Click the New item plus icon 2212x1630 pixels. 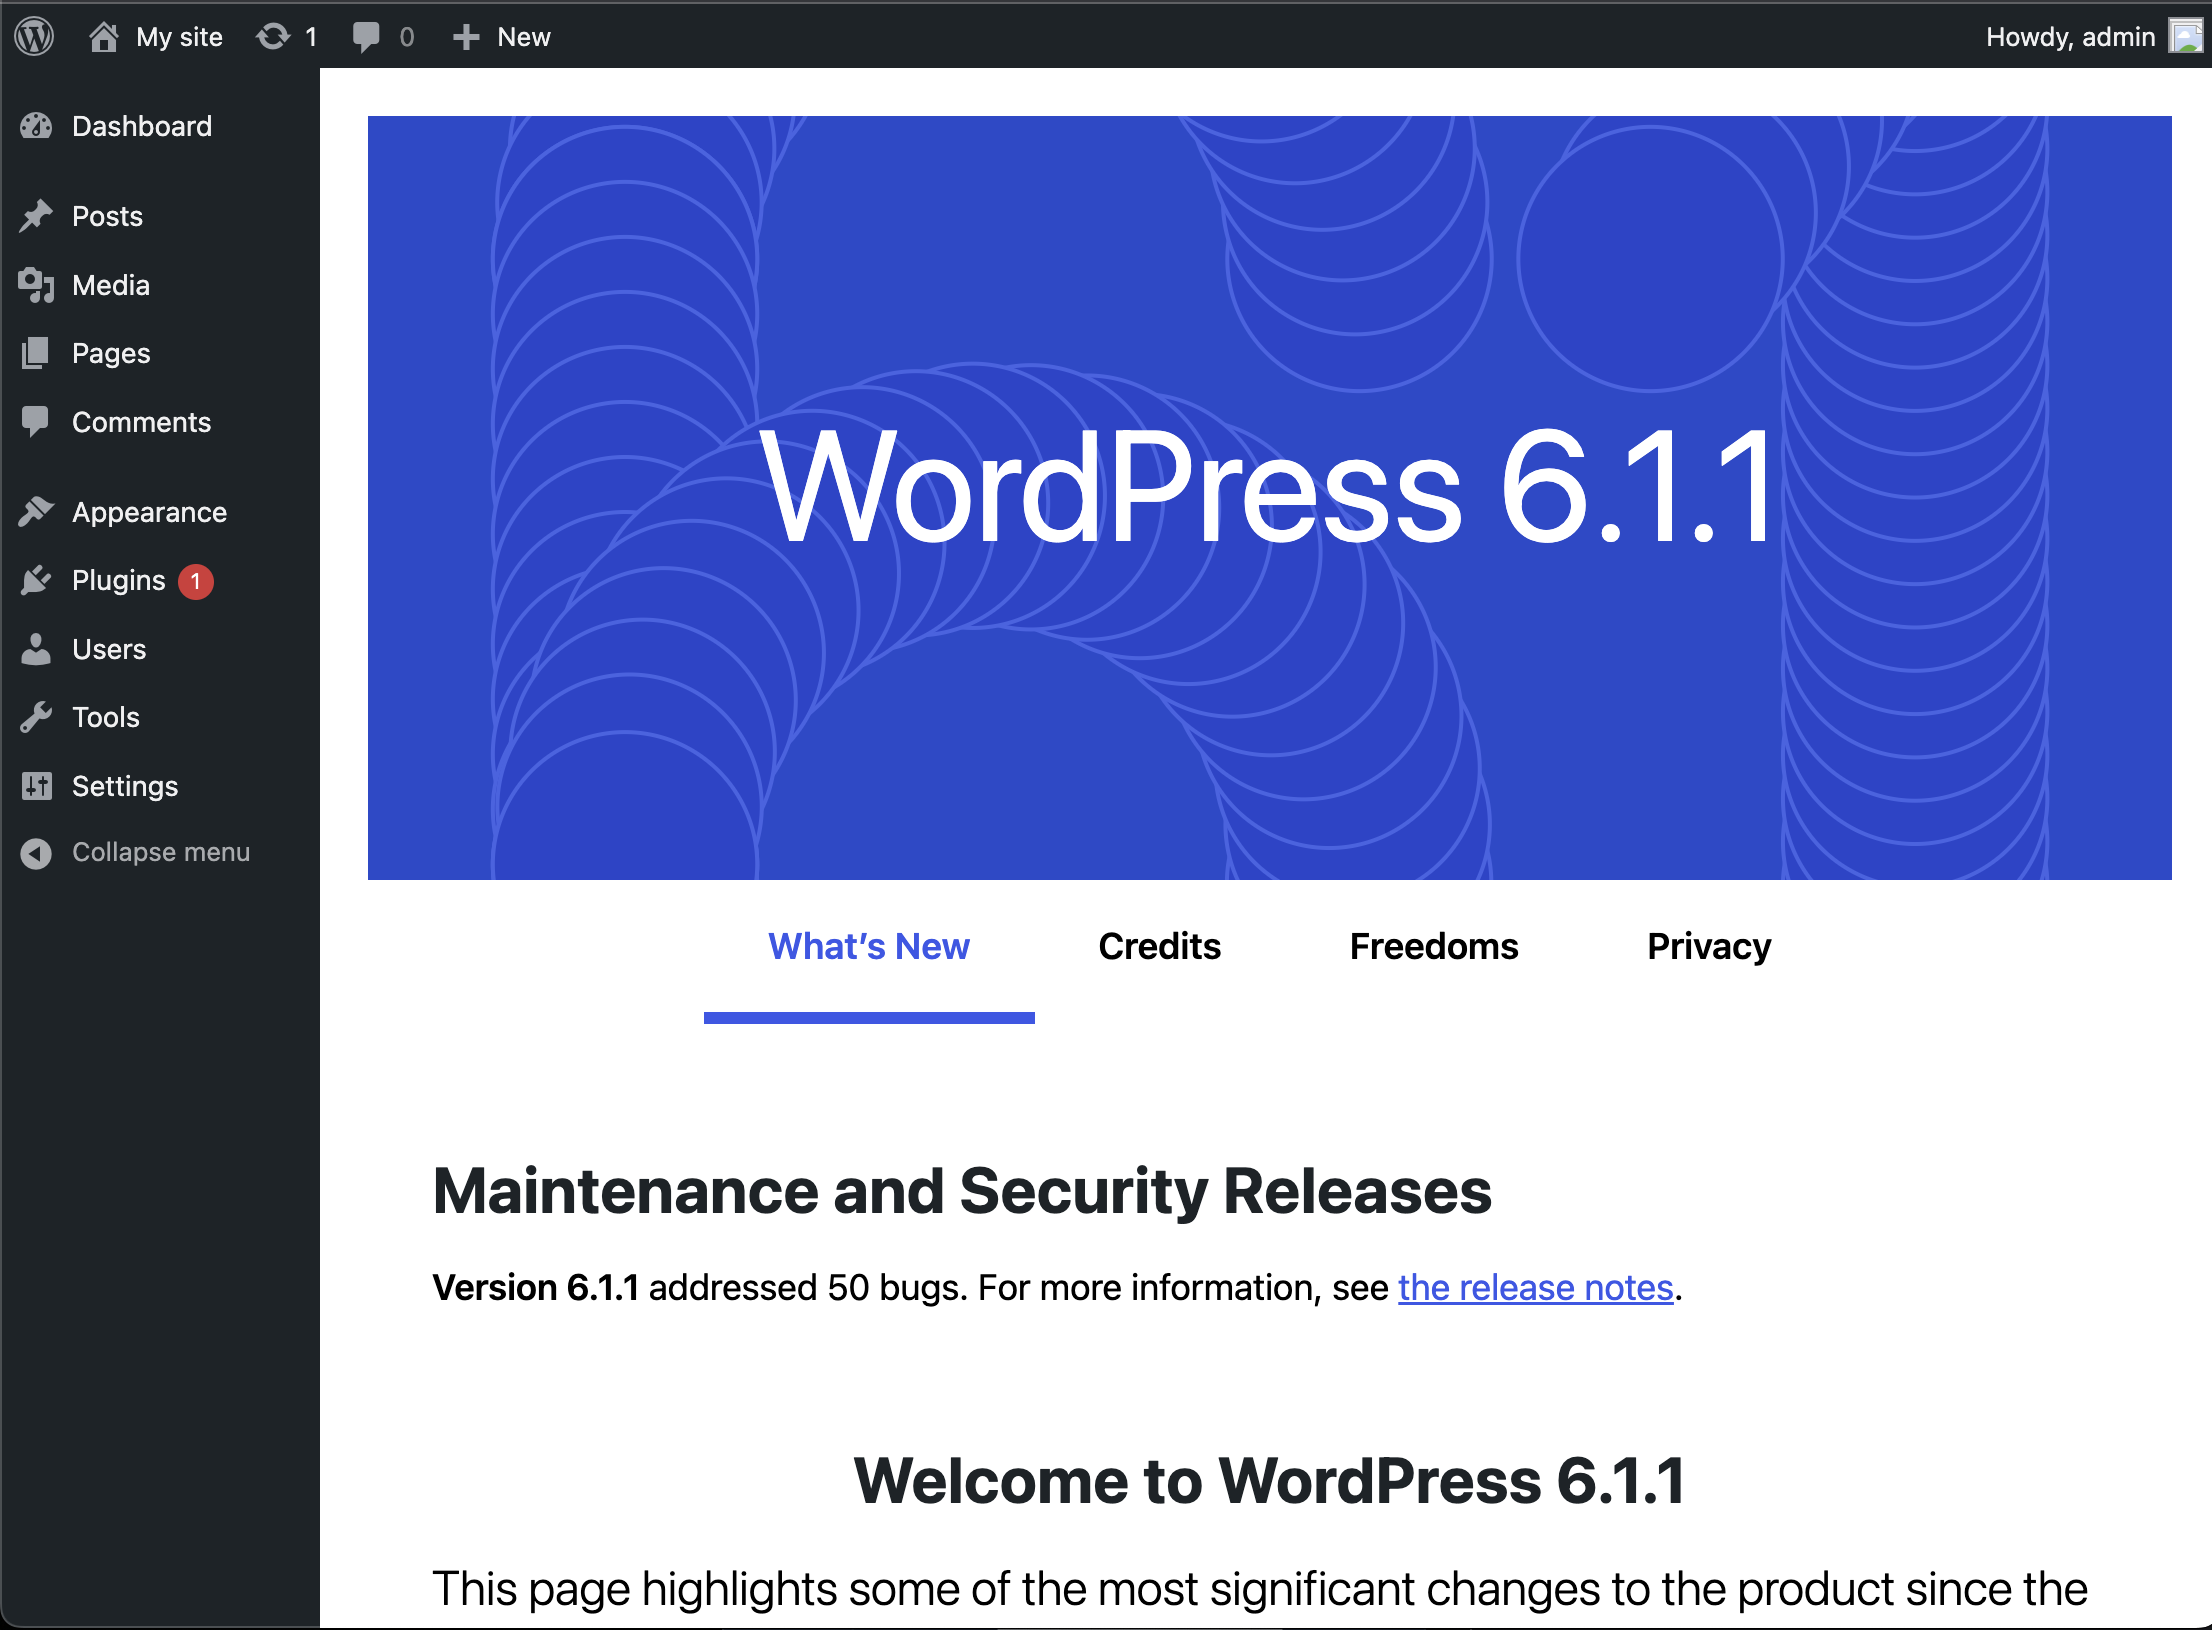tap(466, 36)
